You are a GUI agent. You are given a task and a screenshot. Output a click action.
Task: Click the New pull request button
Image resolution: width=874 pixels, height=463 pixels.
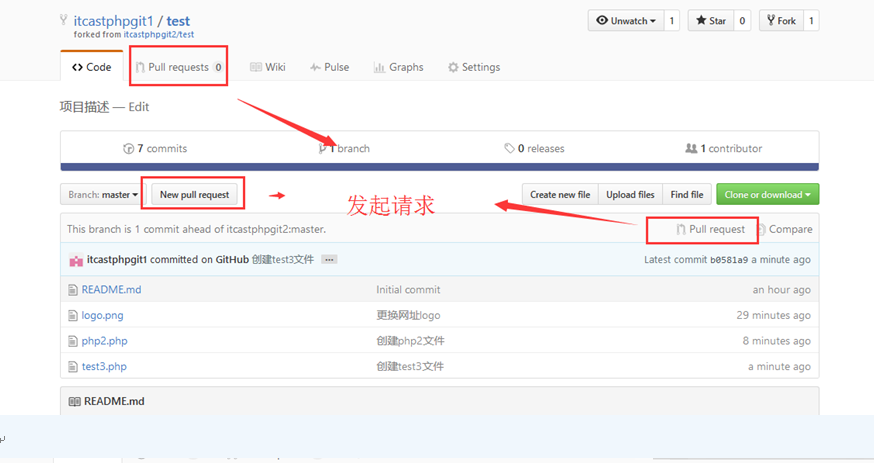click(195, 194)
